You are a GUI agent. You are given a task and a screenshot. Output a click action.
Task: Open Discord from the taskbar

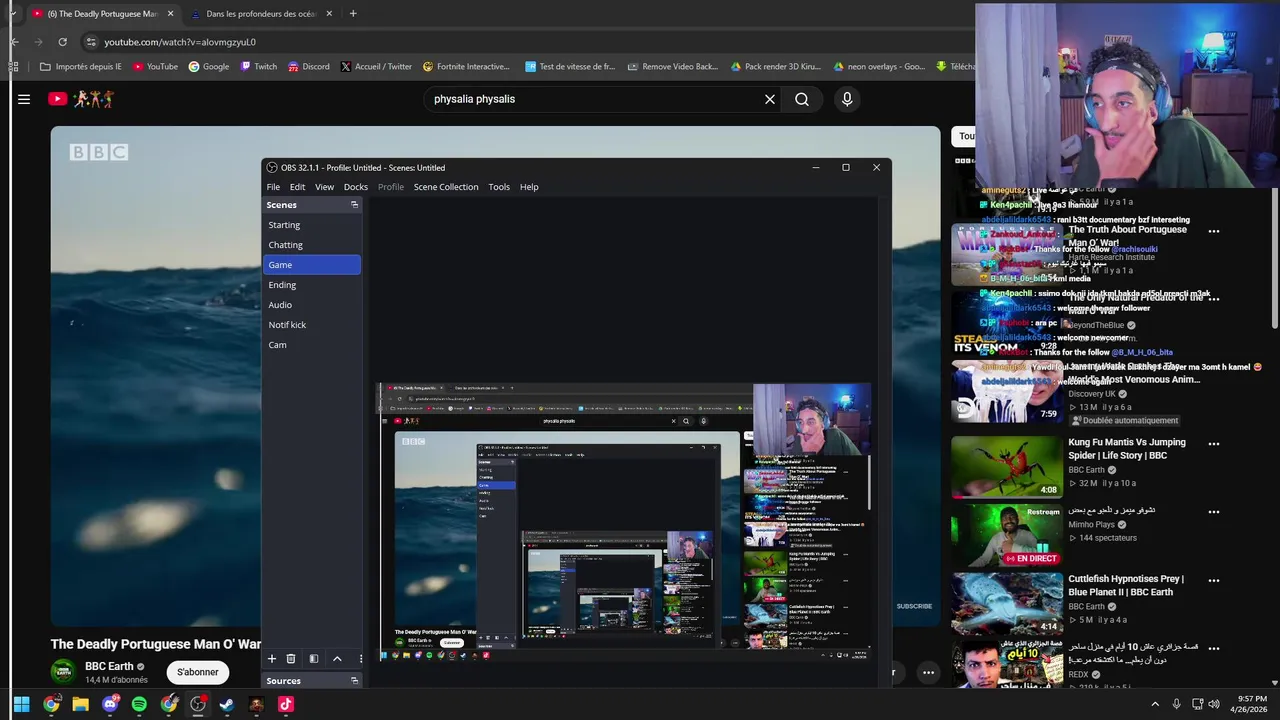(110, 704)
